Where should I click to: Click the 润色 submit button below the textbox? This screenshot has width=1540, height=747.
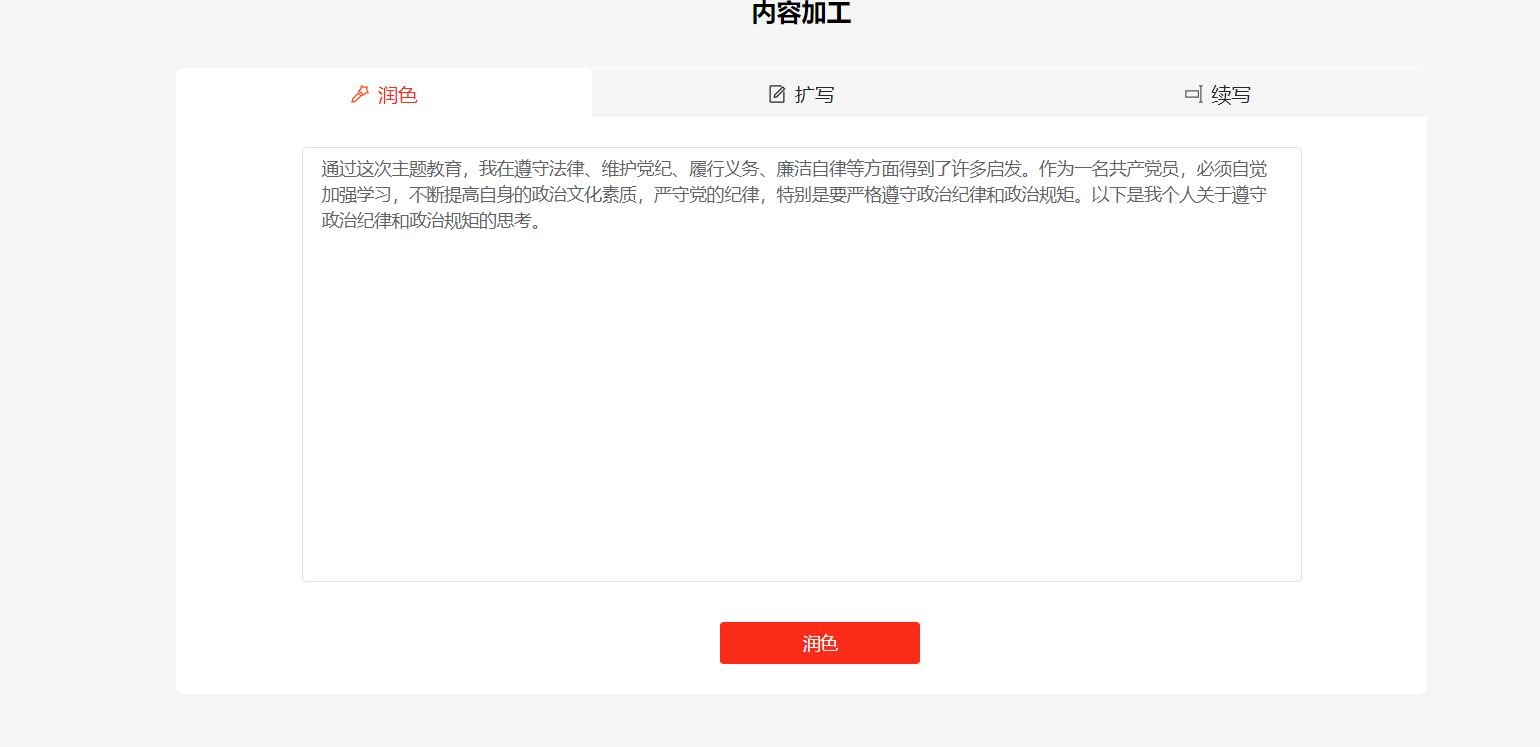(820, 643)
